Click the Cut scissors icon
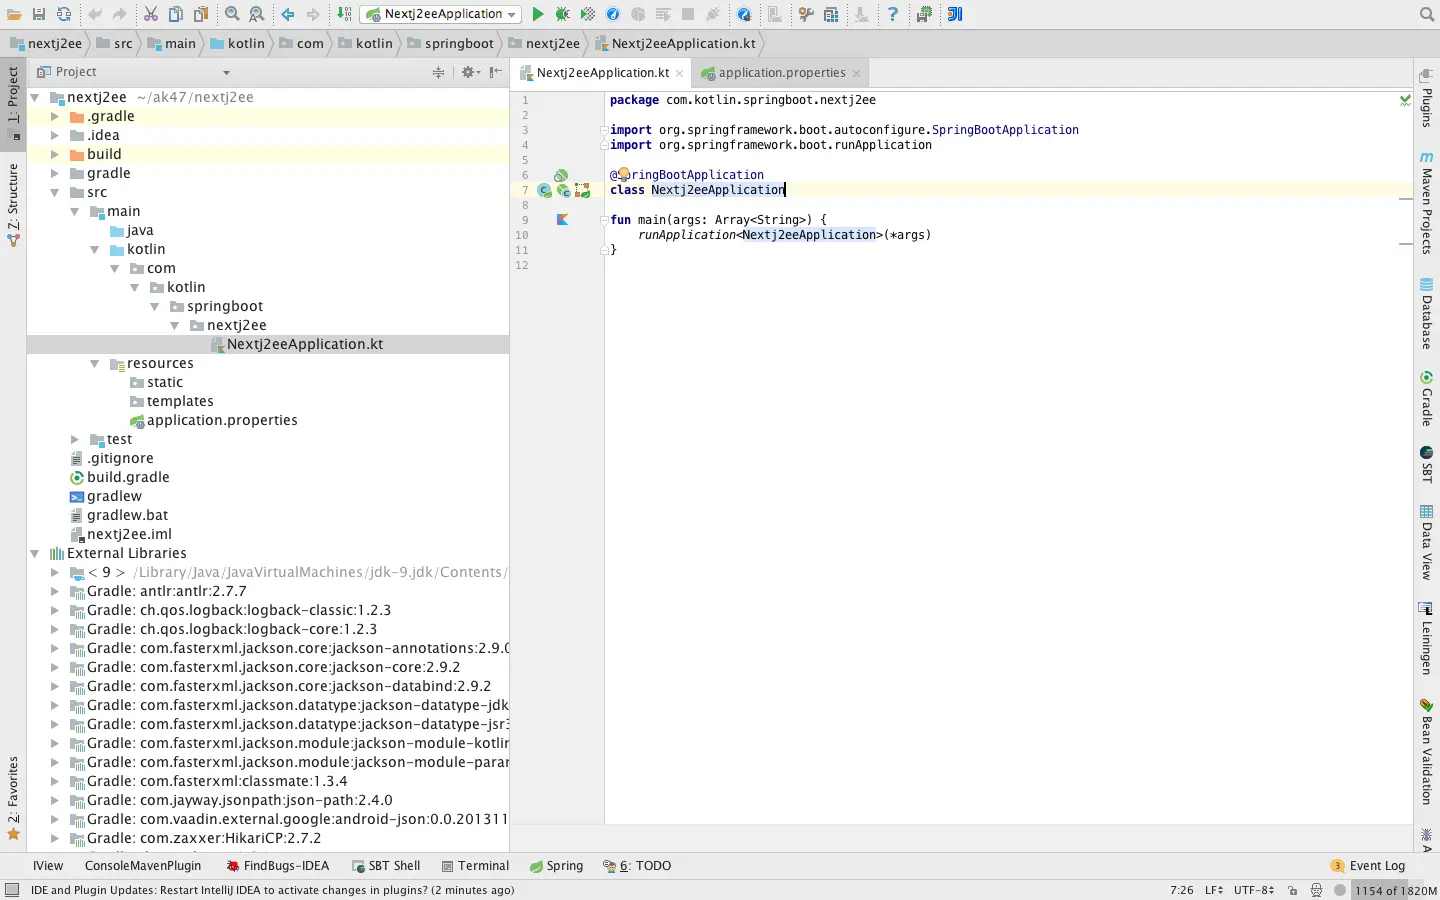Screen dimensions: 1440x900 tap(150, 14)
